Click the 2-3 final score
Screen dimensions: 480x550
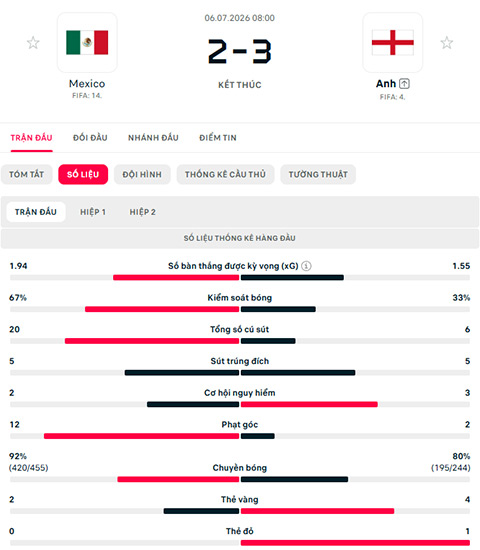(x=240, y=51)
